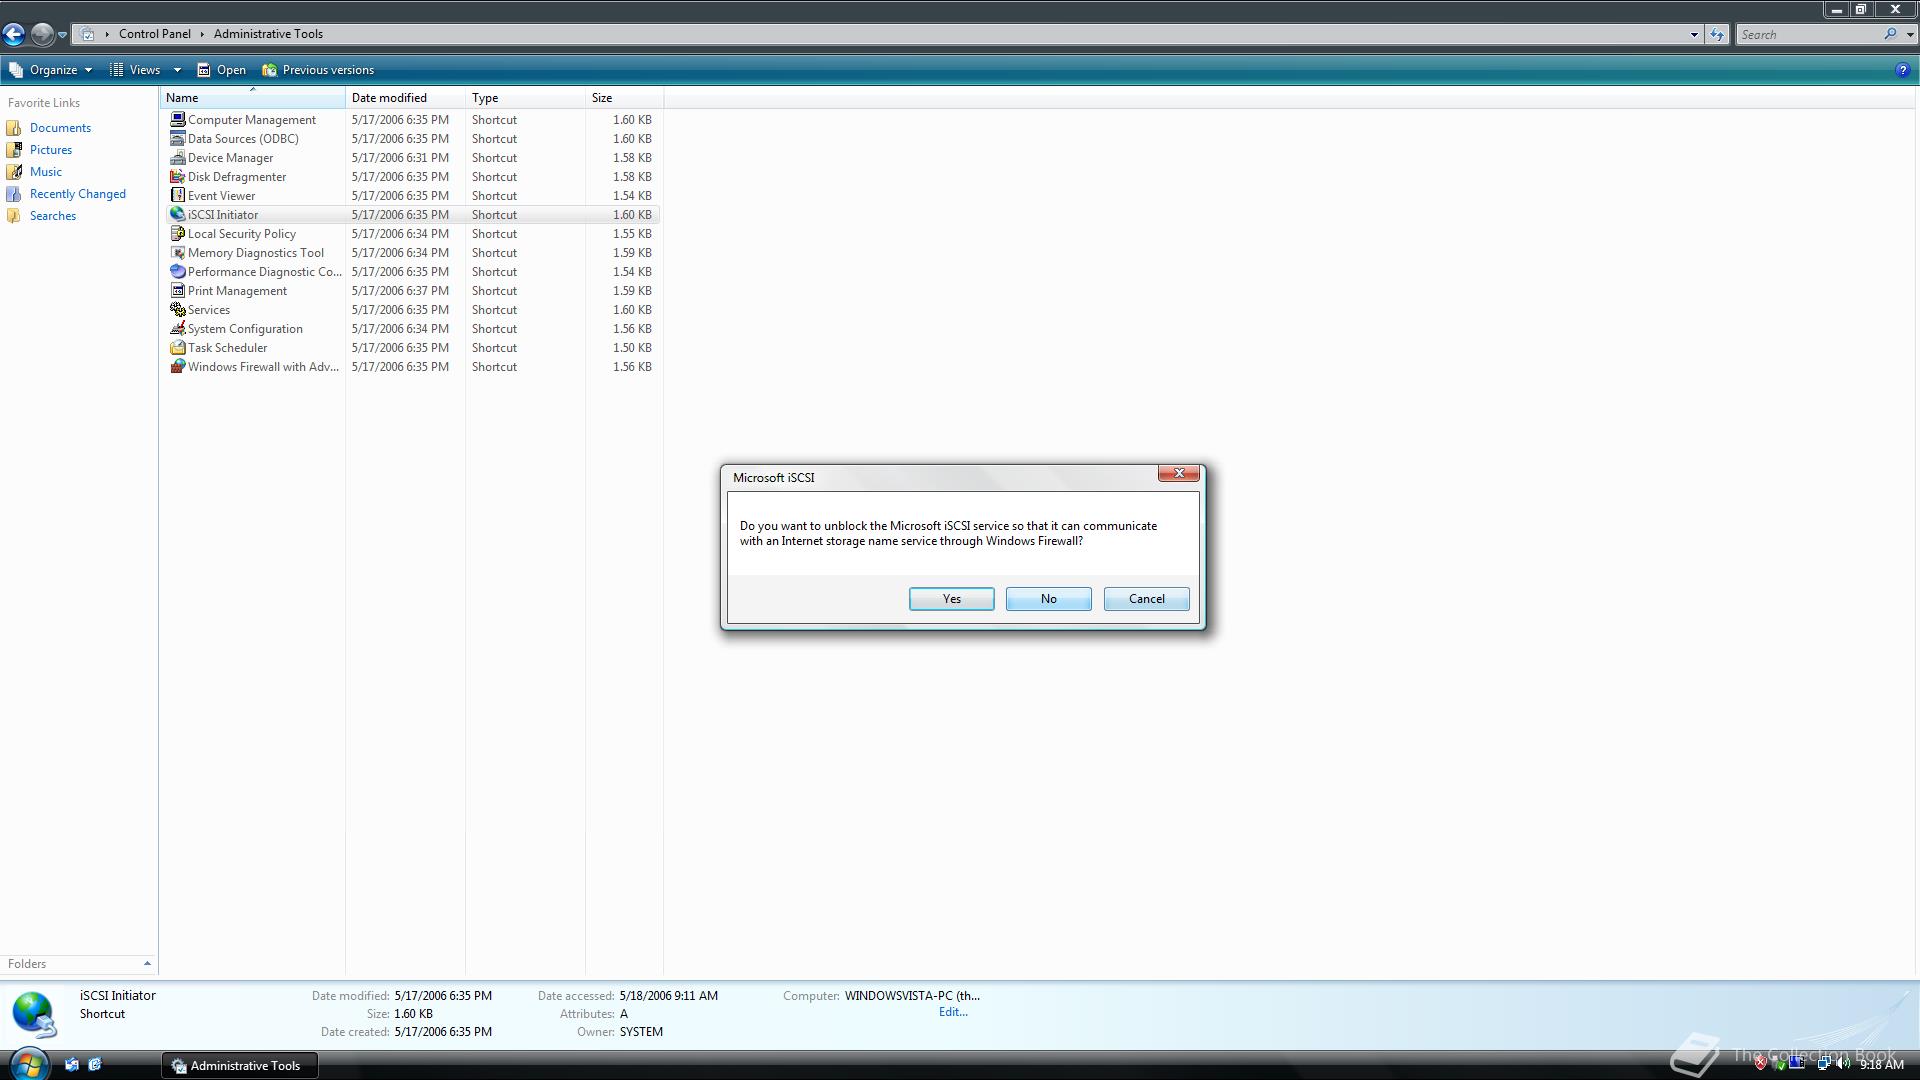Click the network tray icon
Image resolution: width=1920 pixels, height=1080 pixels.
pos(1823,1064)
